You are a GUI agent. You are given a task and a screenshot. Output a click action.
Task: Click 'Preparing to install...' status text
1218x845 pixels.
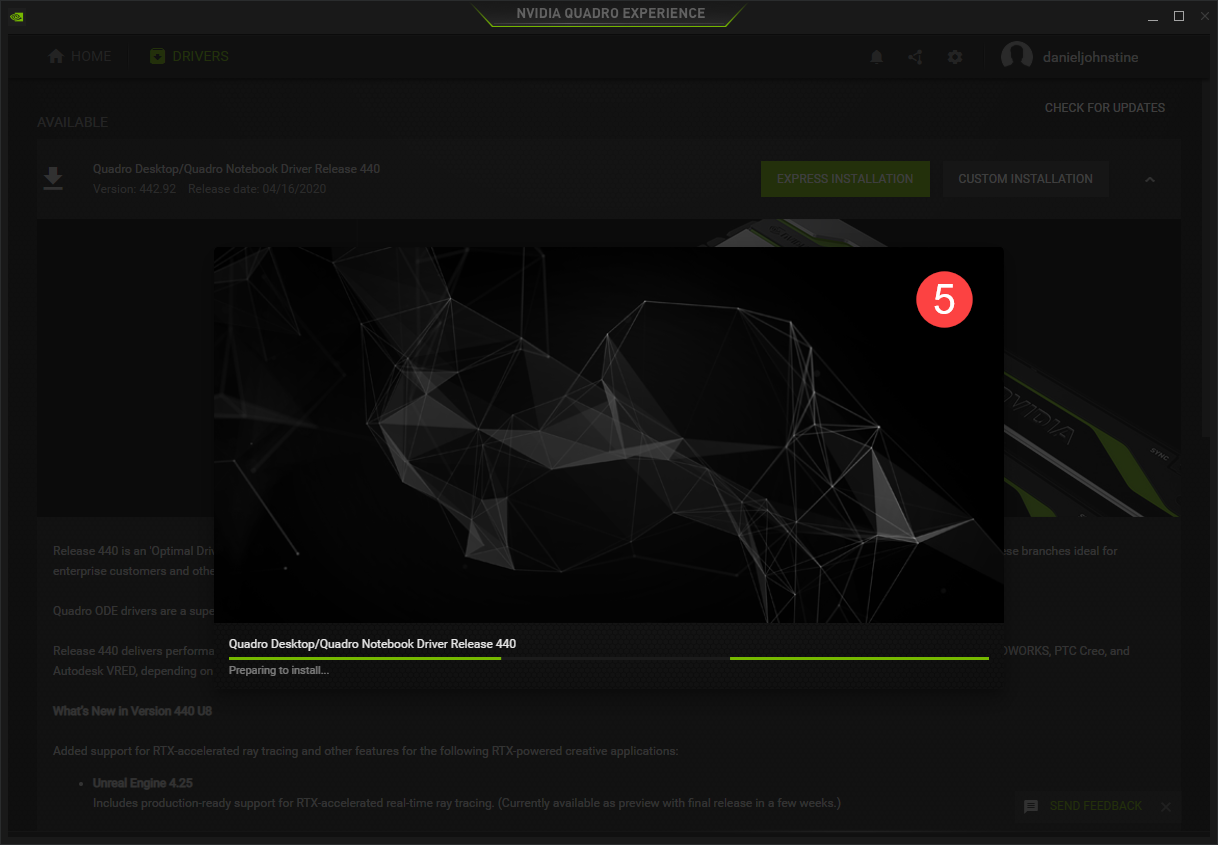[x=279, y=670]
